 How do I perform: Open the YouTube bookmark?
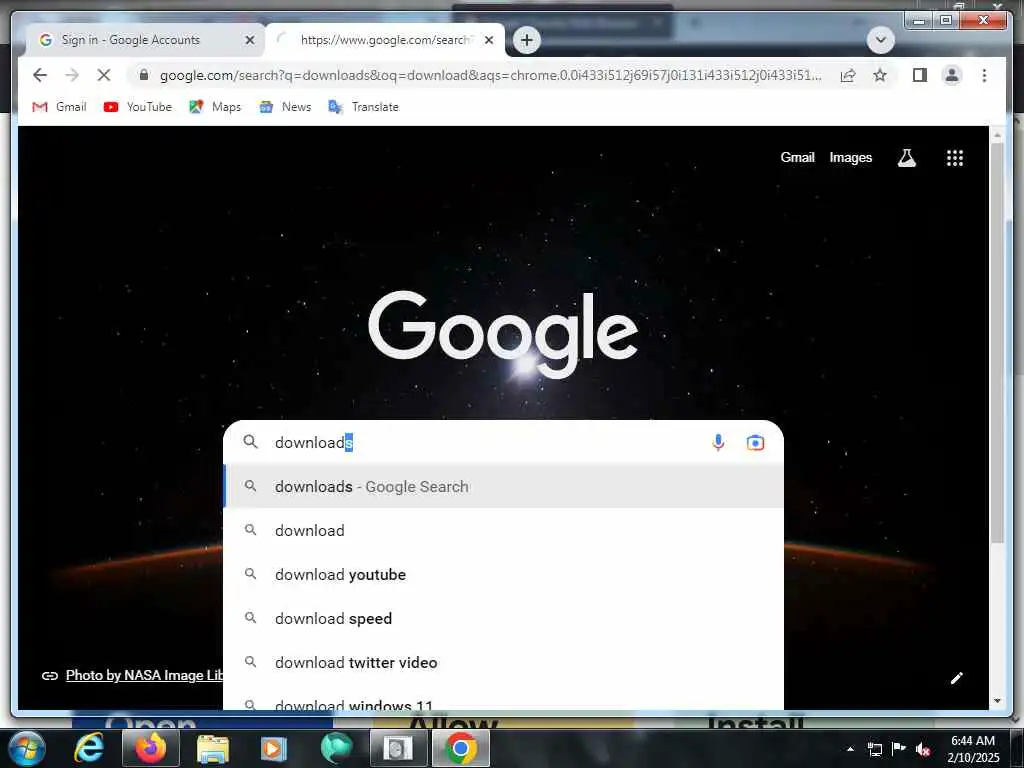(x=138, y=106)
